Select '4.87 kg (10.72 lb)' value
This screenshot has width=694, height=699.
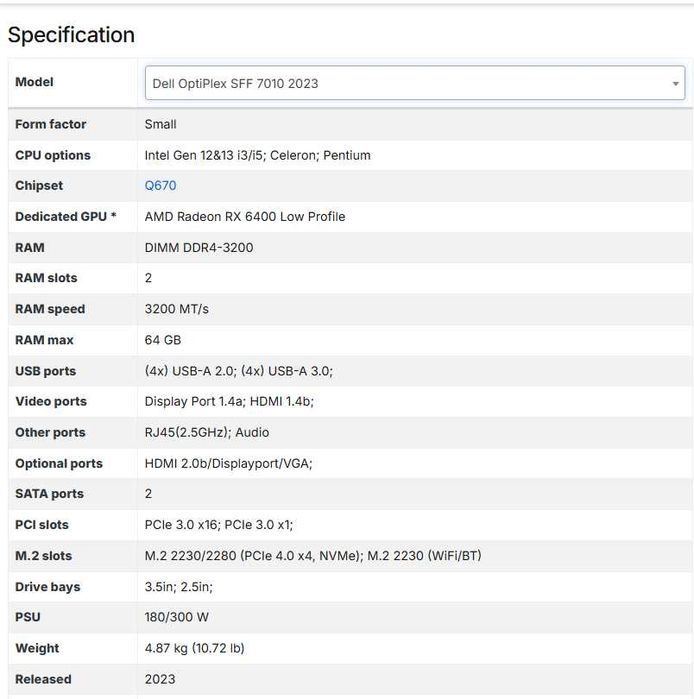(194, 648)
